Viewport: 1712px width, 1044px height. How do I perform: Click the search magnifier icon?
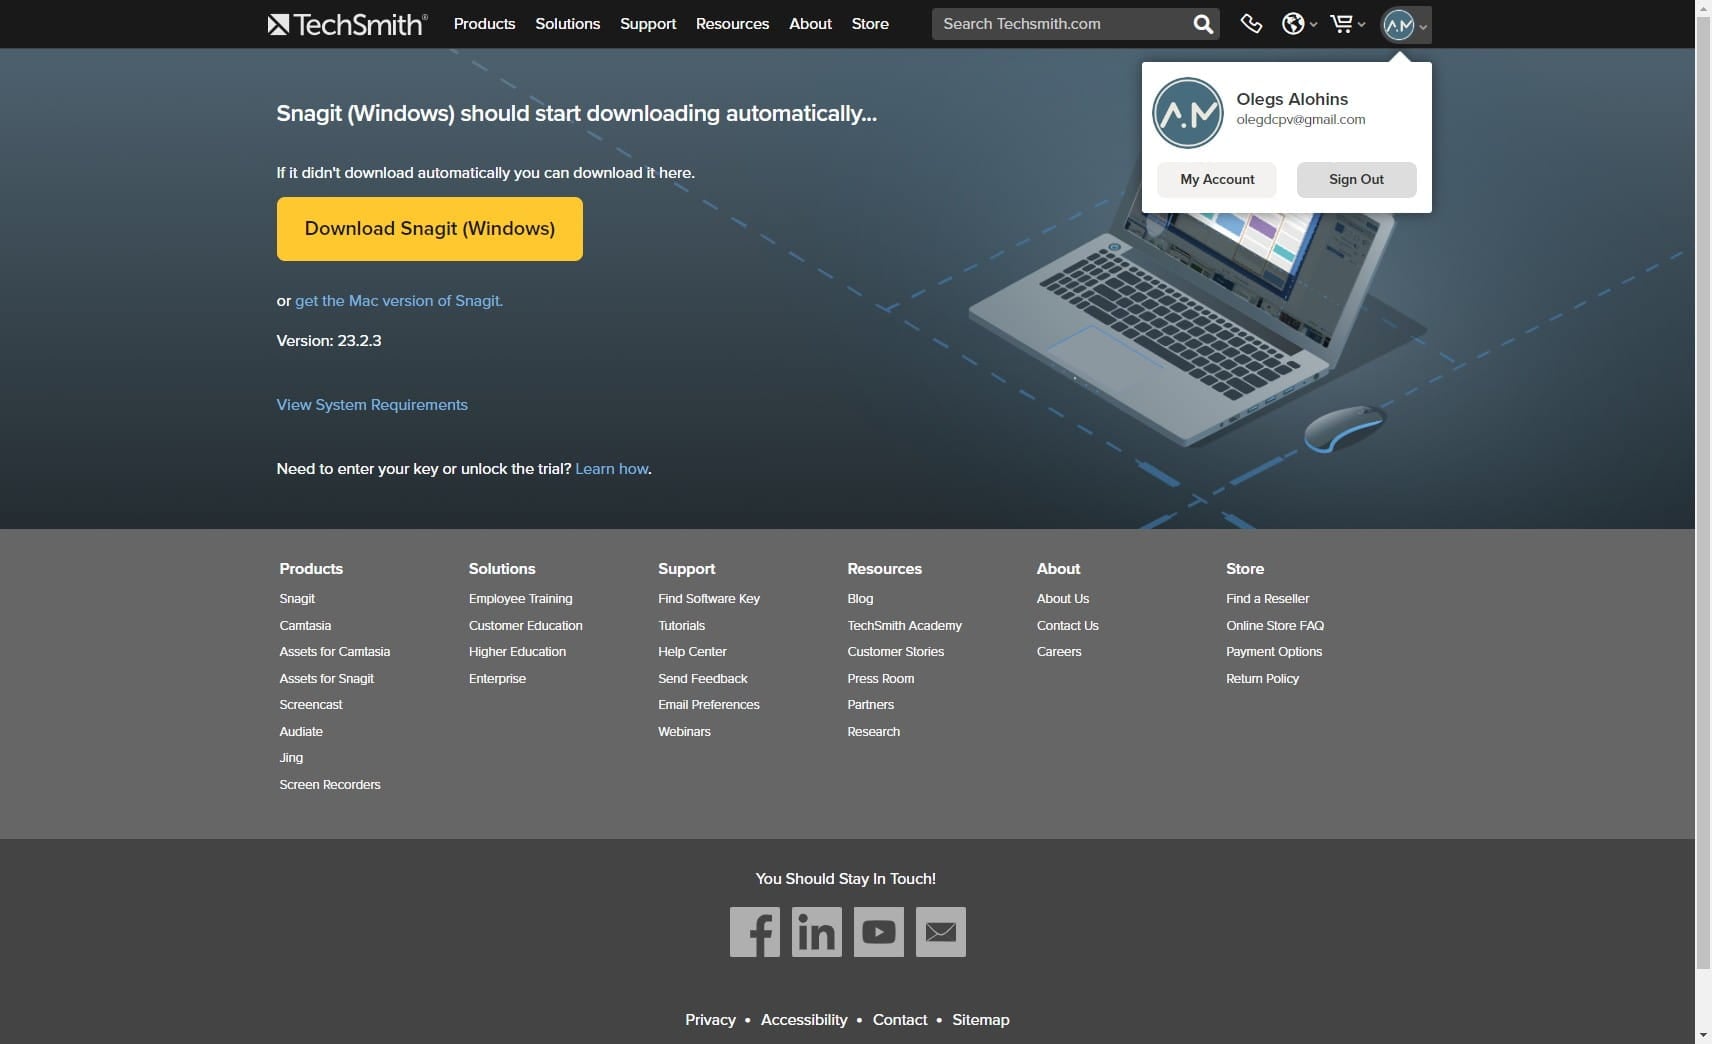click(1203, 24)
